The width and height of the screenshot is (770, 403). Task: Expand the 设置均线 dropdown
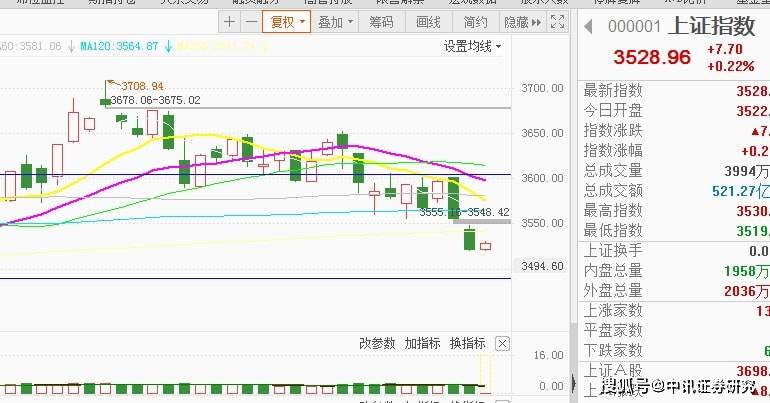pos(472,47)
